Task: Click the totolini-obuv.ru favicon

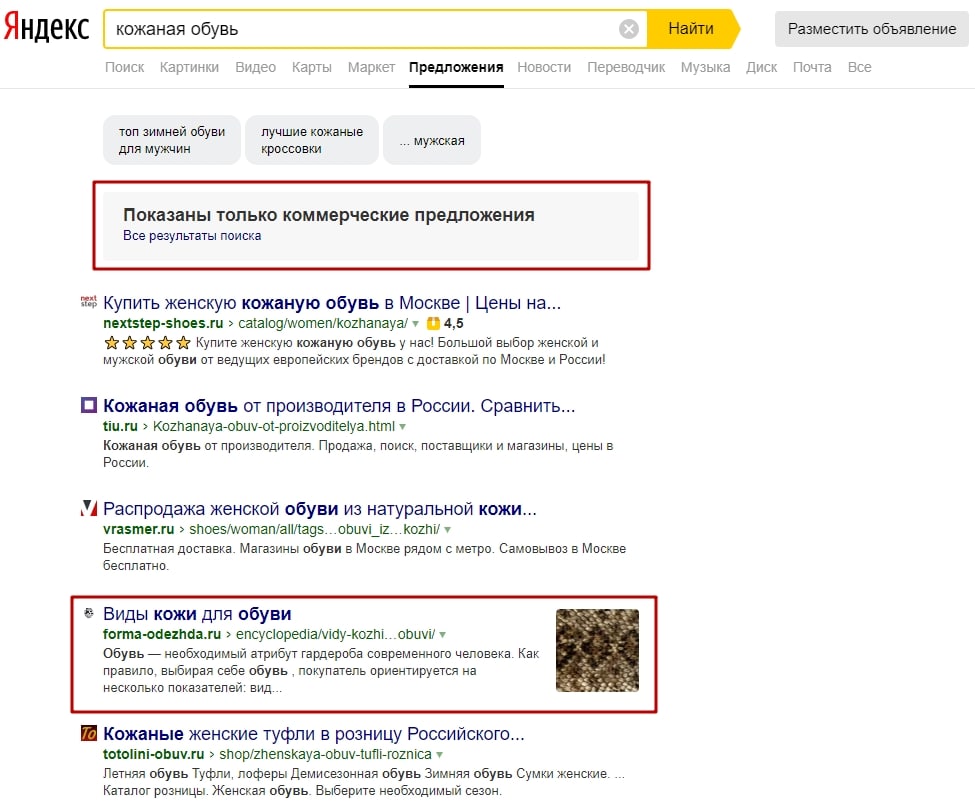Action: (x=89, y=733)
